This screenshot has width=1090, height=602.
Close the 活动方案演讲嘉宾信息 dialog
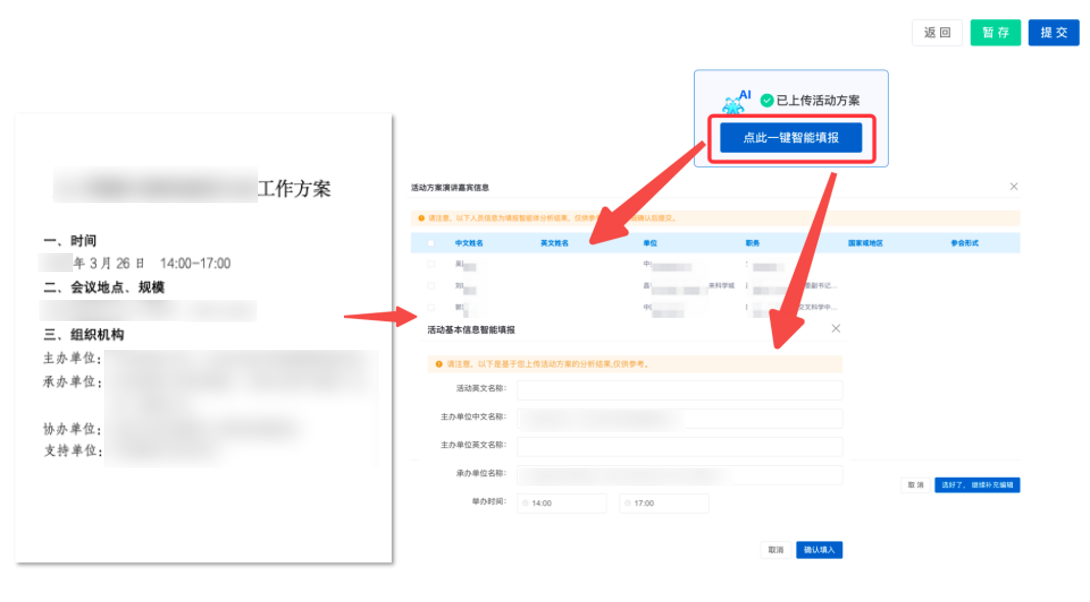click(x=1014, y=186)
